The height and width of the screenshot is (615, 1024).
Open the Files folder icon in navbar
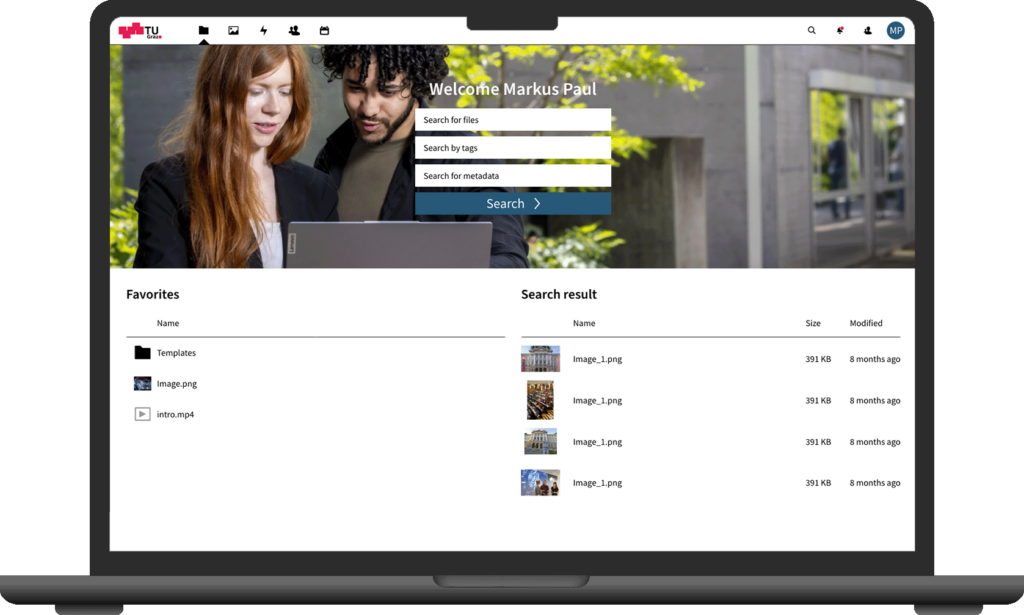(204, 31)
